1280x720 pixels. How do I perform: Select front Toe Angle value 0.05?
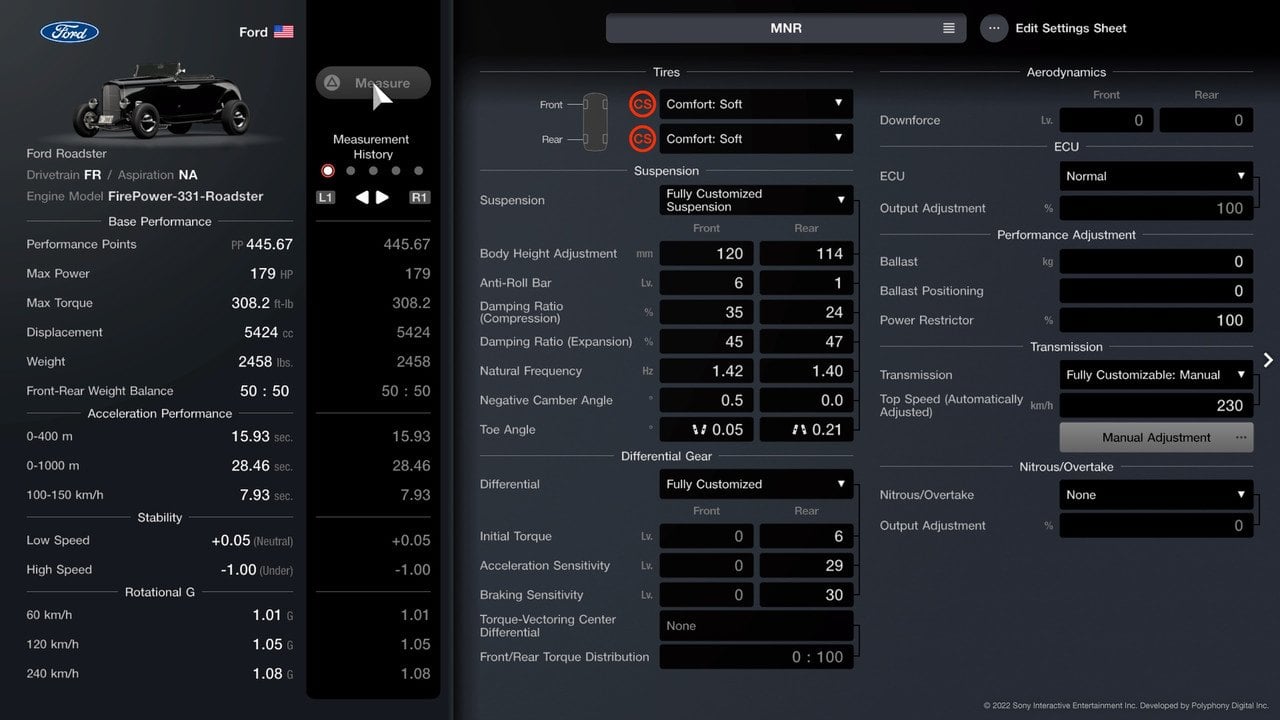(706, 430)
